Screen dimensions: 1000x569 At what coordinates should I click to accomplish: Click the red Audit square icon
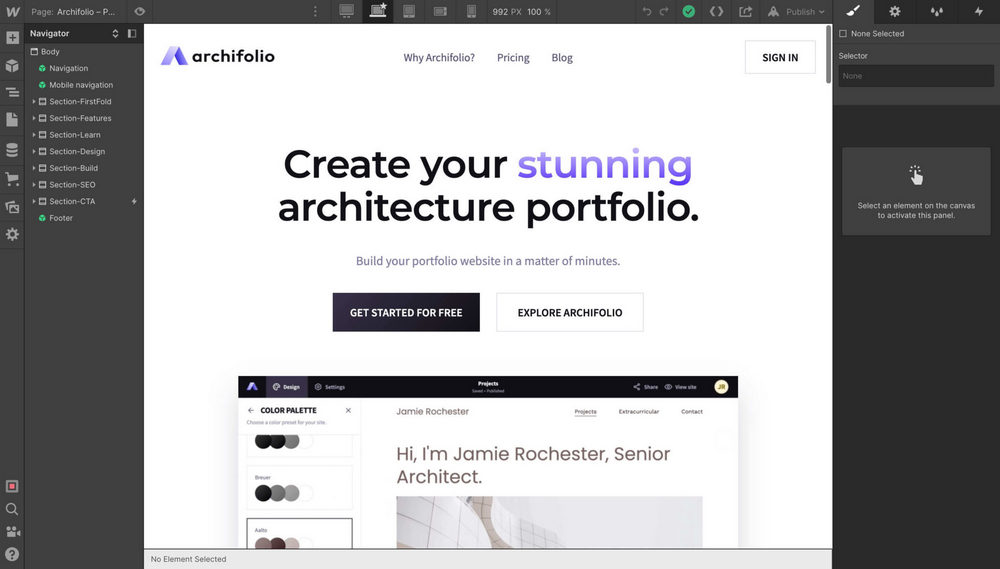pyautogui.click(x=12, y=486)
